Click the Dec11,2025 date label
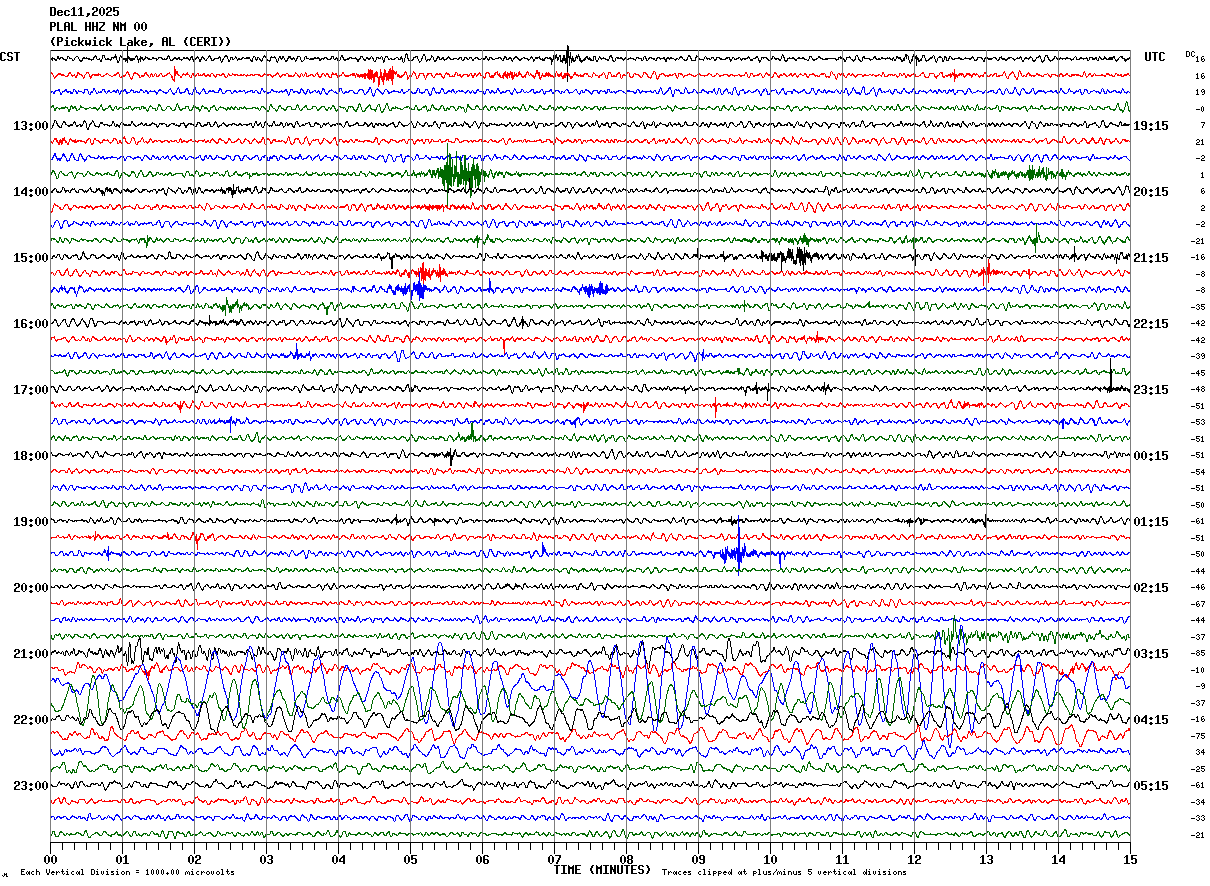 (x=84, y=12)
